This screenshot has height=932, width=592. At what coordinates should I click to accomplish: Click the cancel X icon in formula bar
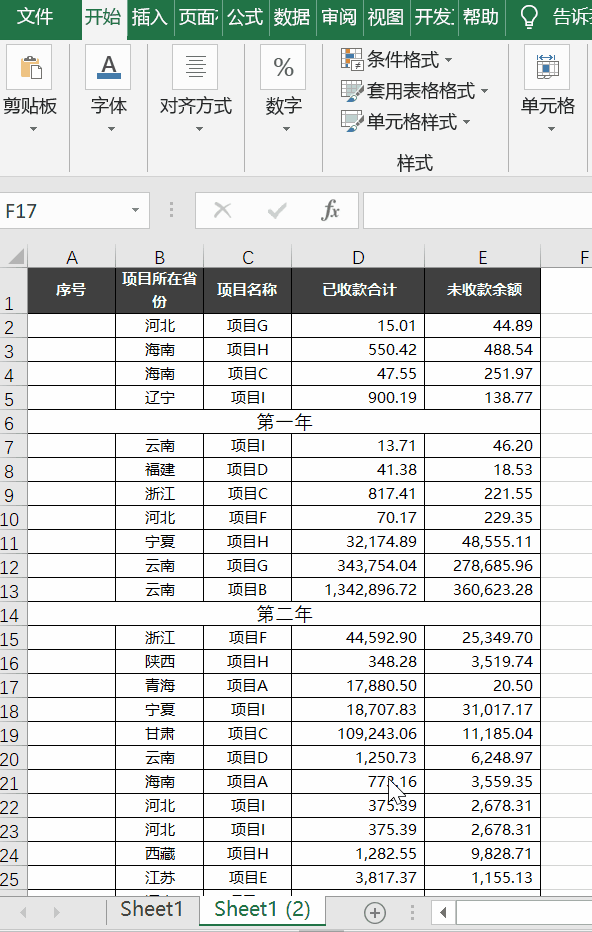(222, 210)
